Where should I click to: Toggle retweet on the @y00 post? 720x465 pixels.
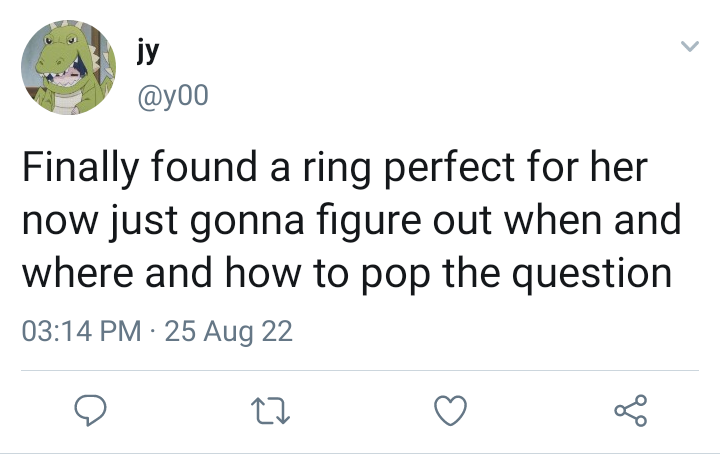270,411
